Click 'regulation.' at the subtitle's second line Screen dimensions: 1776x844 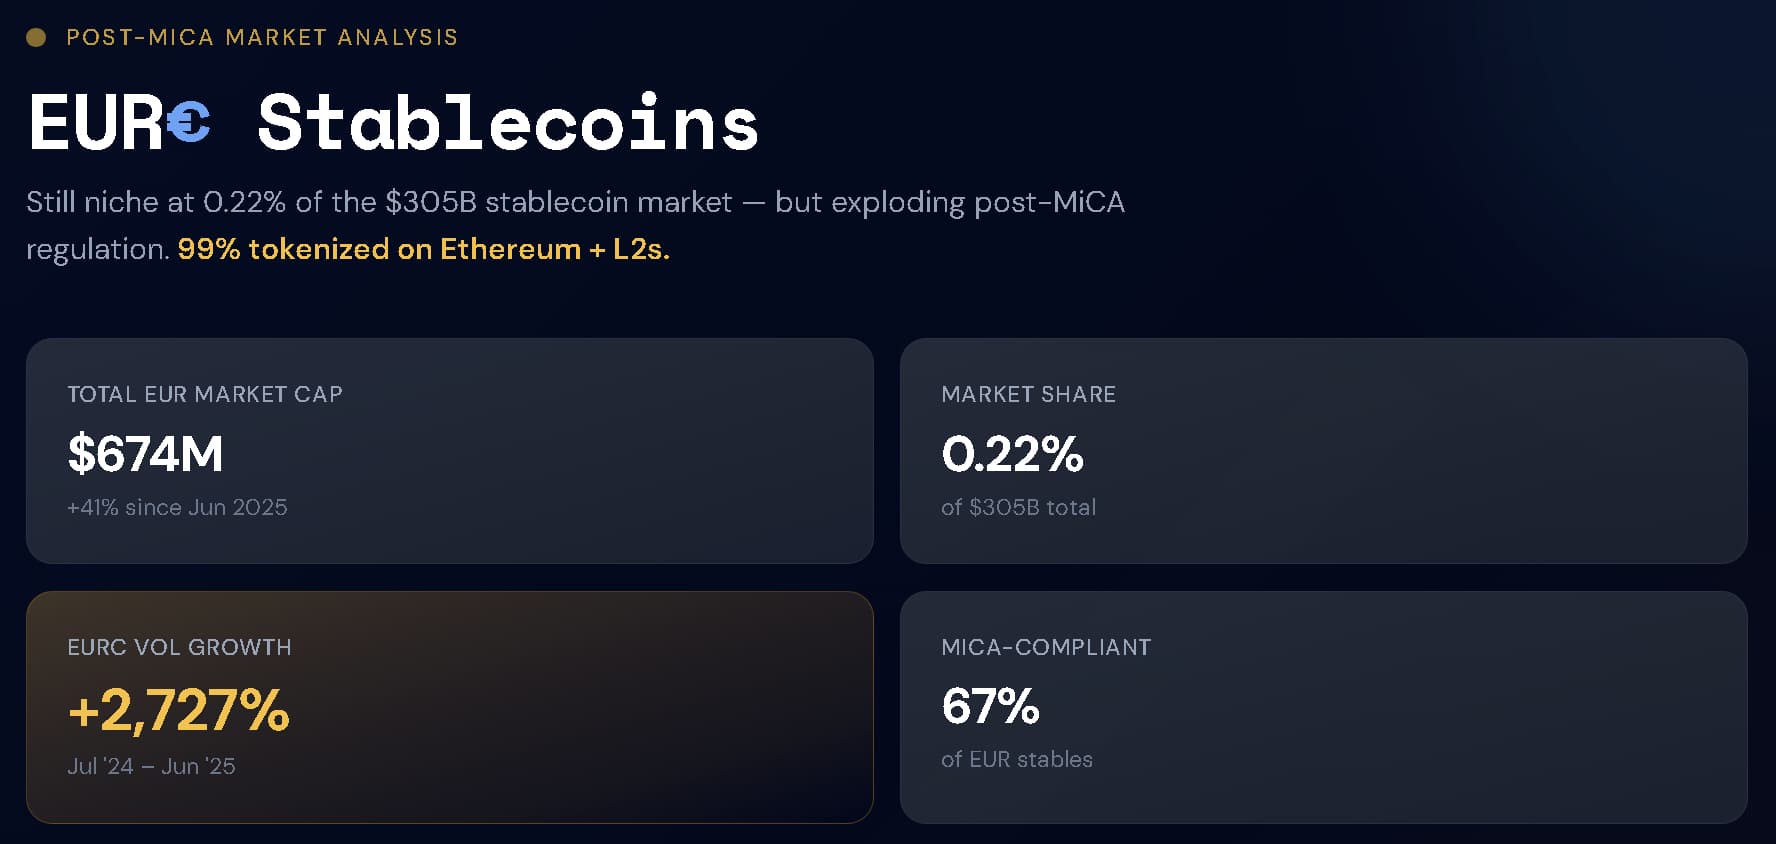point(98,249)
